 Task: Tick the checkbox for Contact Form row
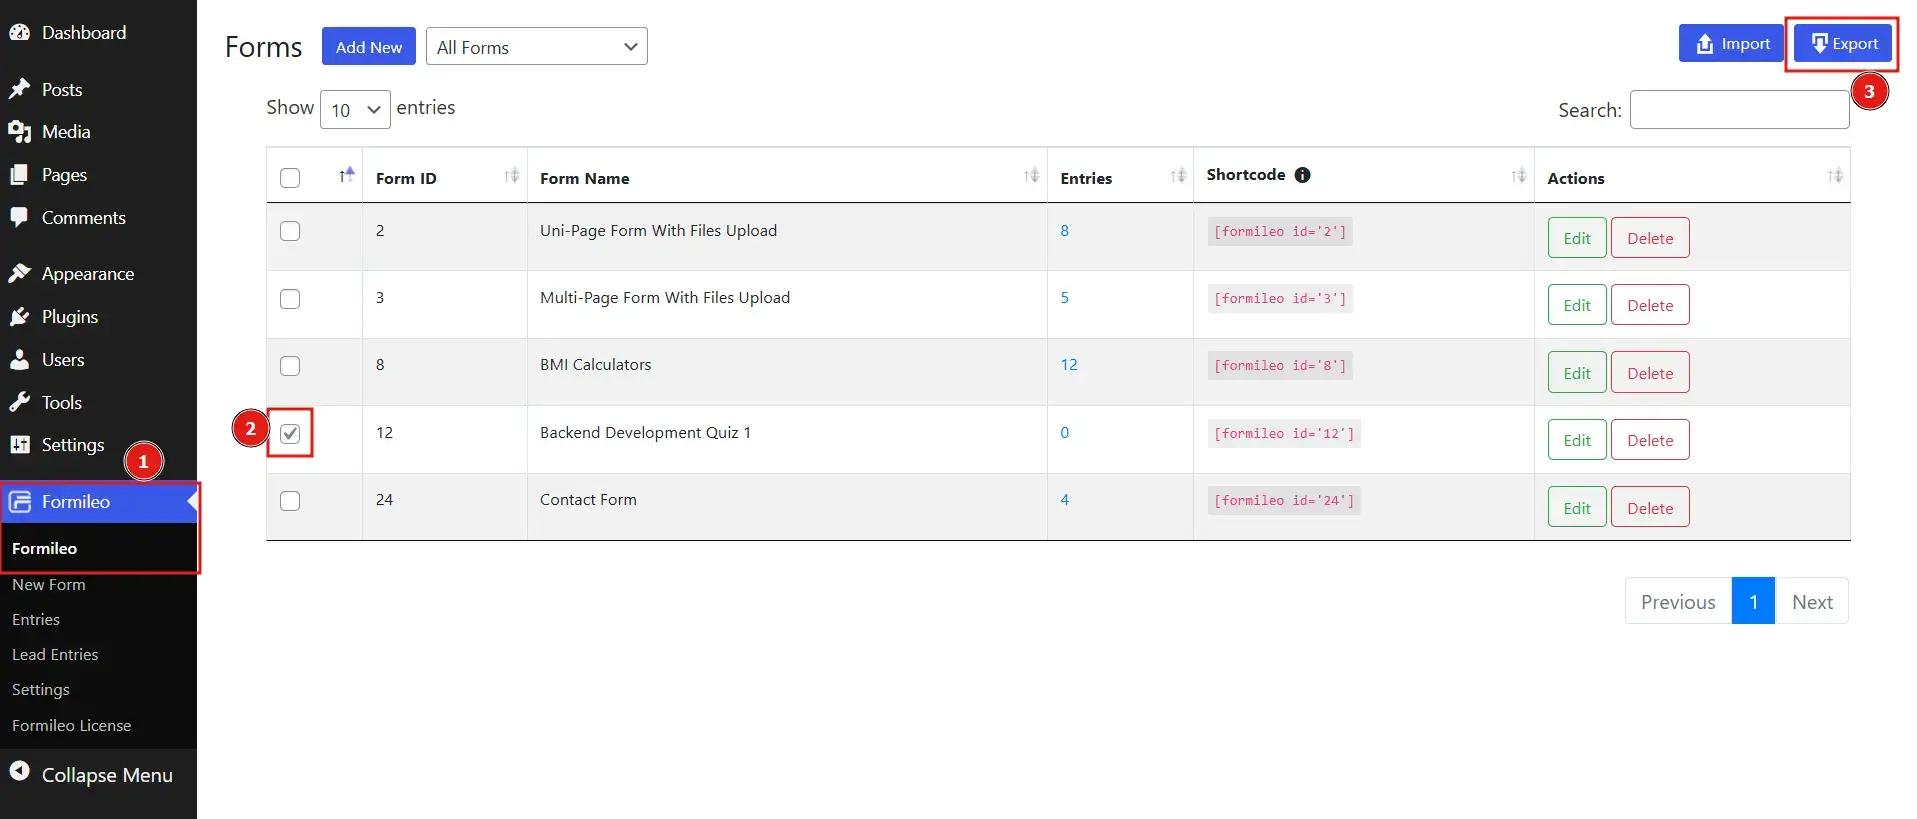coord(290,501)
